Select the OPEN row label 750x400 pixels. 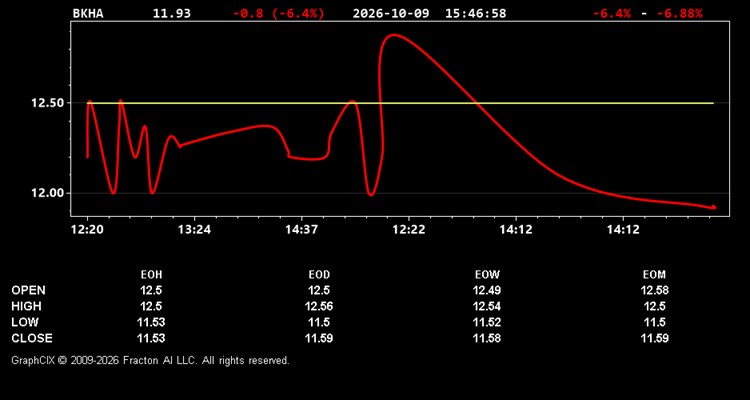[28, 290]
